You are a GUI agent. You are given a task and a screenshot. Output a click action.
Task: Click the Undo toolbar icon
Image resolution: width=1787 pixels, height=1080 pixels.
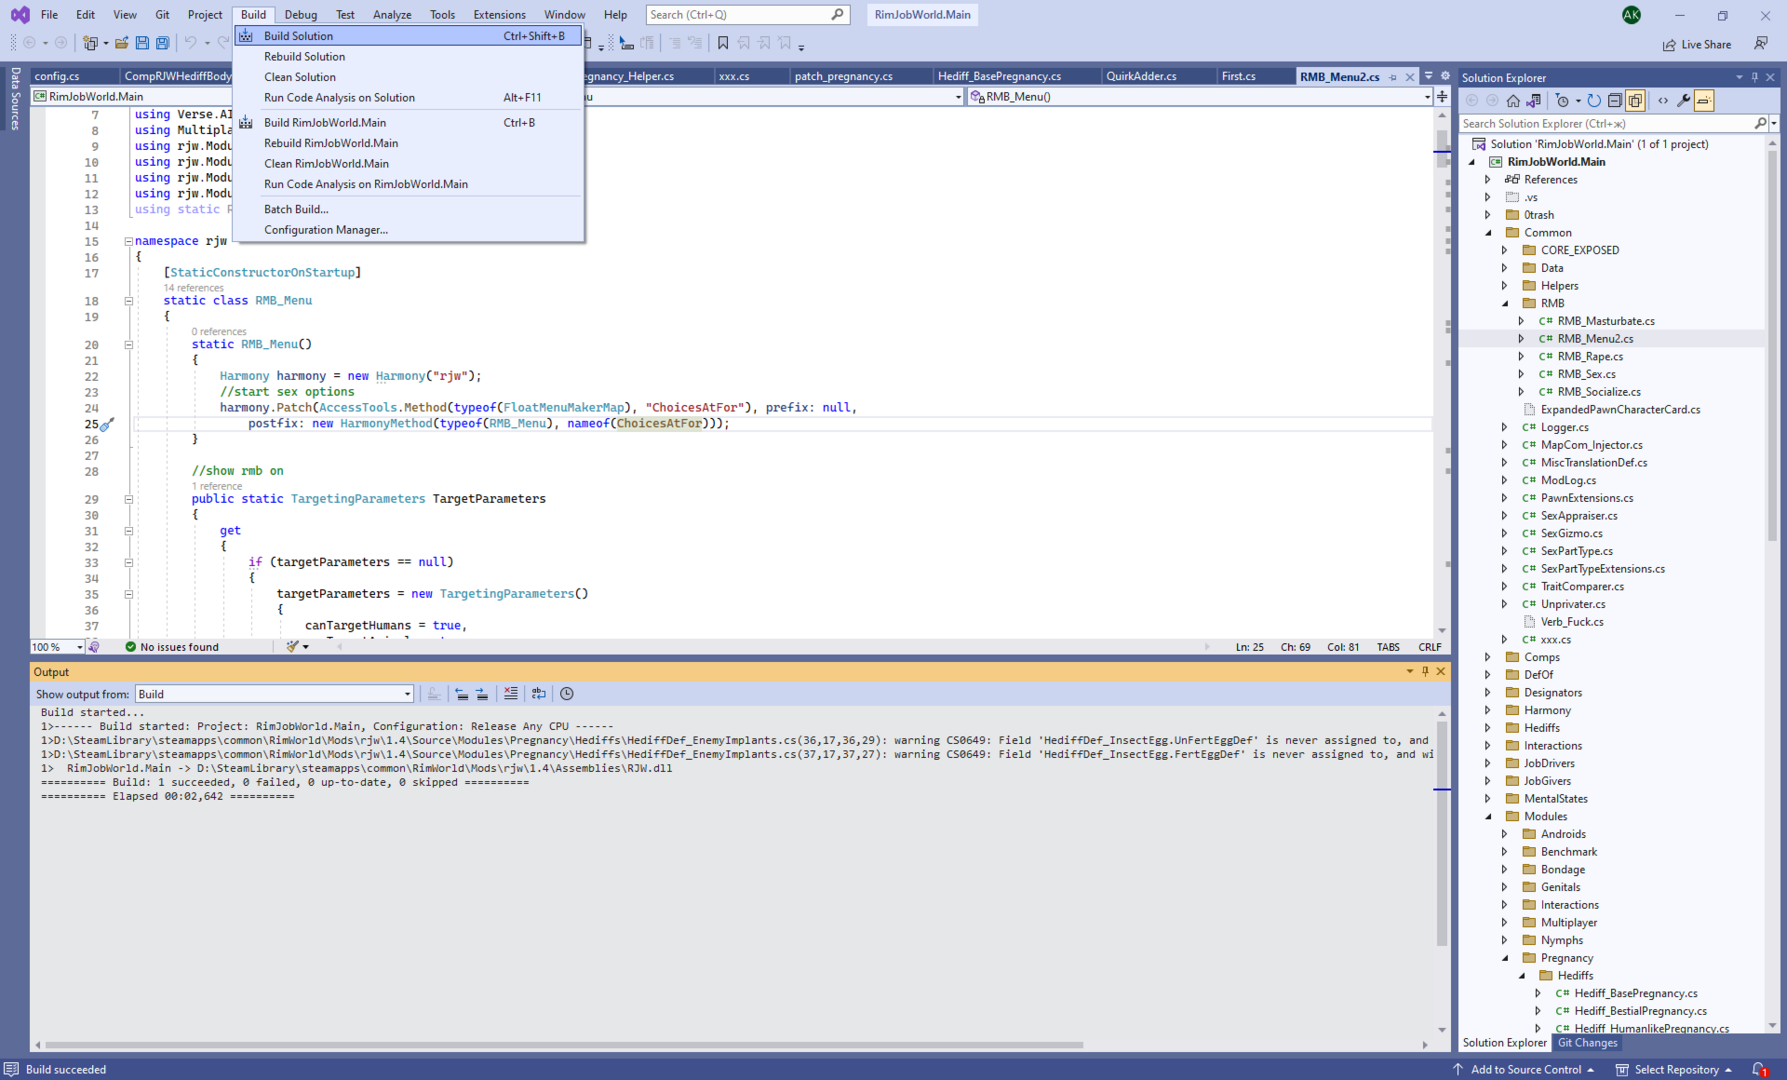pos(190,43)
